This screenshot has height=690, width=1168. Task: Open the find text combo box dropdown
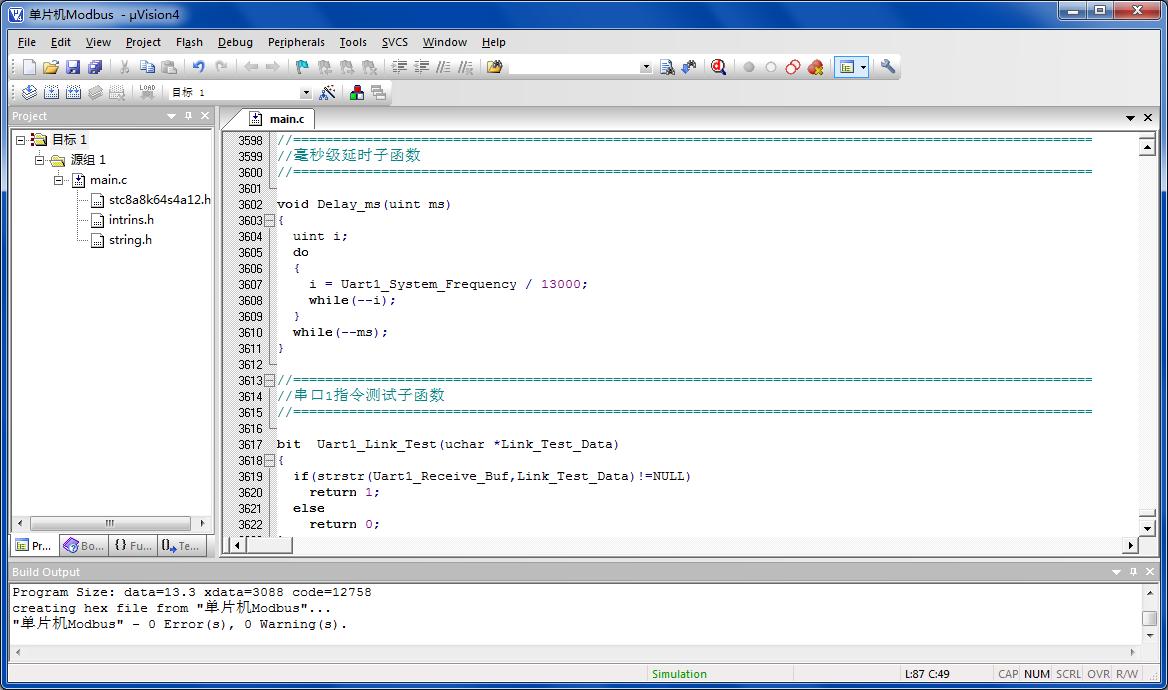[646, 67]
